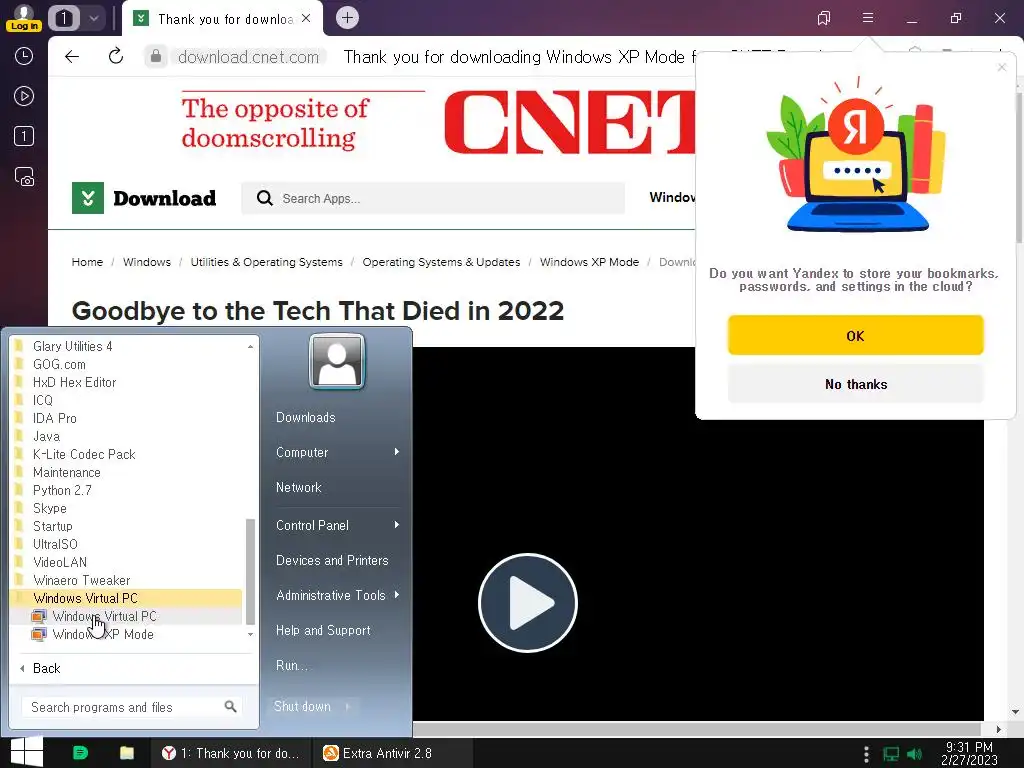Screen dimensions: 1024x768
Task: Click the play icon in browser sidebar
Action: (x=24, y=97)
